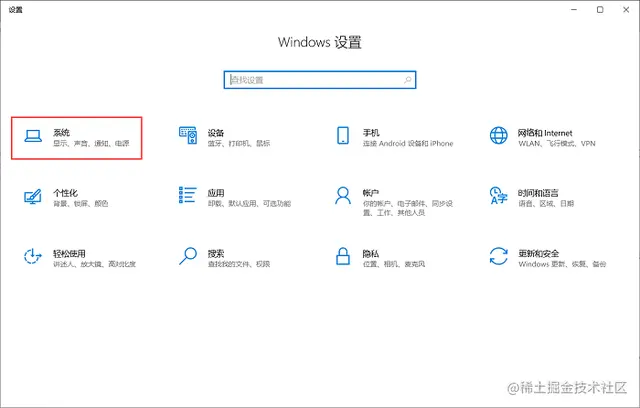Click the 更新和安全 refresh arrows icon
Image resolution: width=640 pixels, height=408 pixels.
(x=498, y=256)
